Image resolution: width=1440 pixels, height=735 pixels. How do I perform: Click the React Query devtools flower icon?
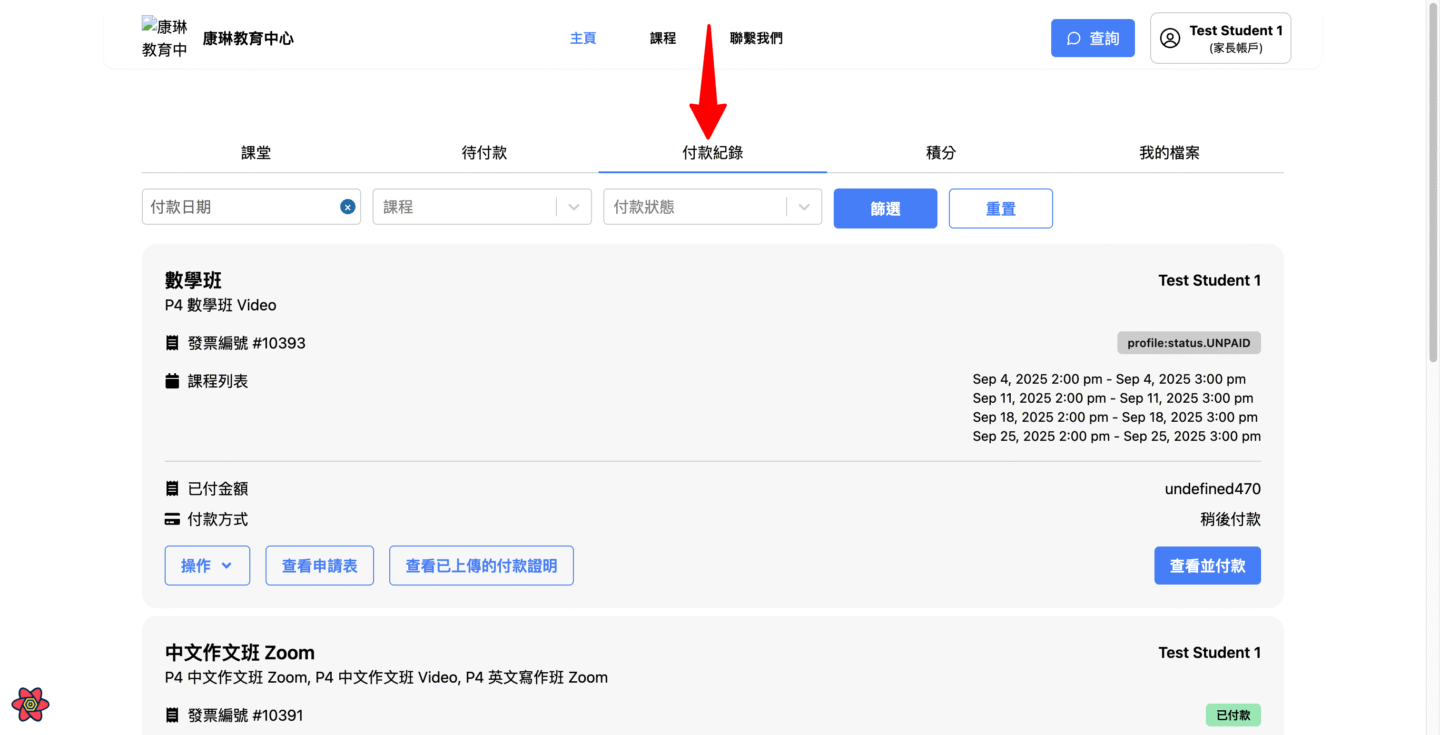[31, 704]
